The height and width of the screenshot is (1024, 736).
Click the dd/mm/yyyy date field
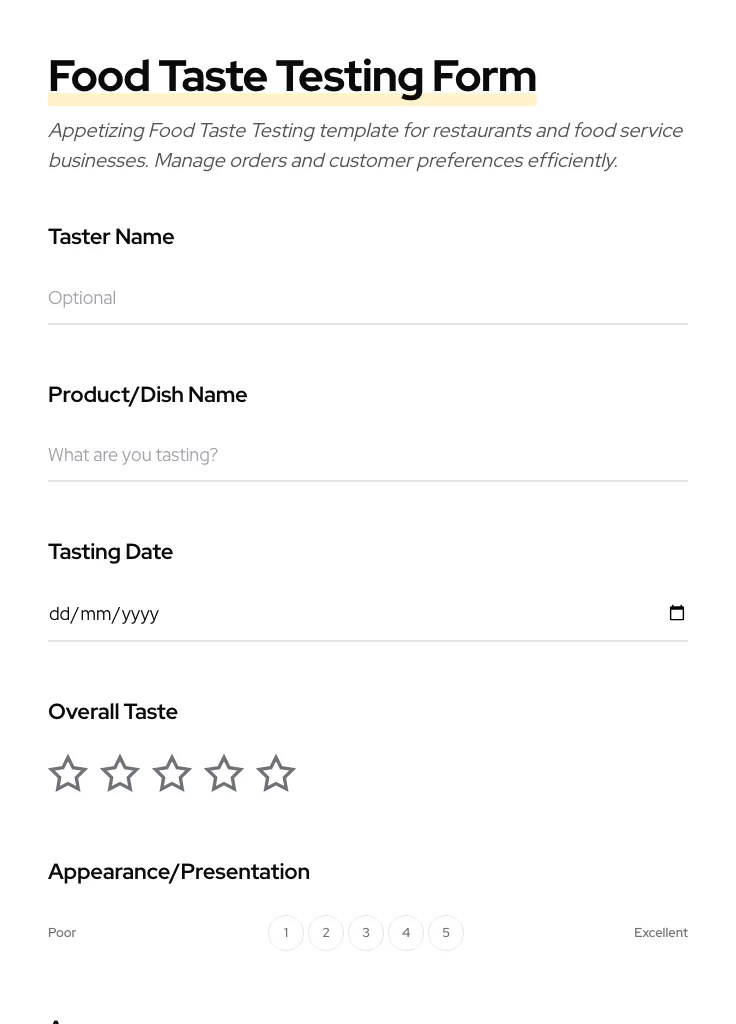300,613
